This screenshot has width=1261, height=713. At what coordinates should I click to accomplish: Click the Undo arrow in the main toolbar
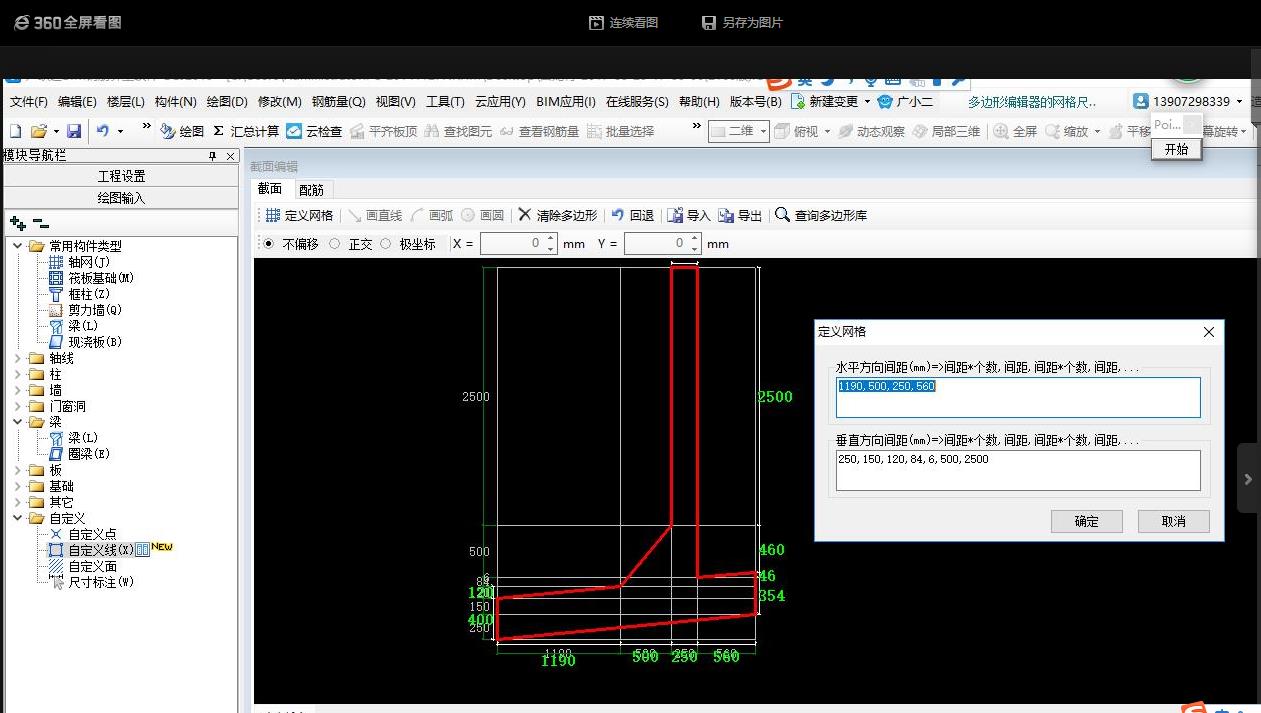102,131
